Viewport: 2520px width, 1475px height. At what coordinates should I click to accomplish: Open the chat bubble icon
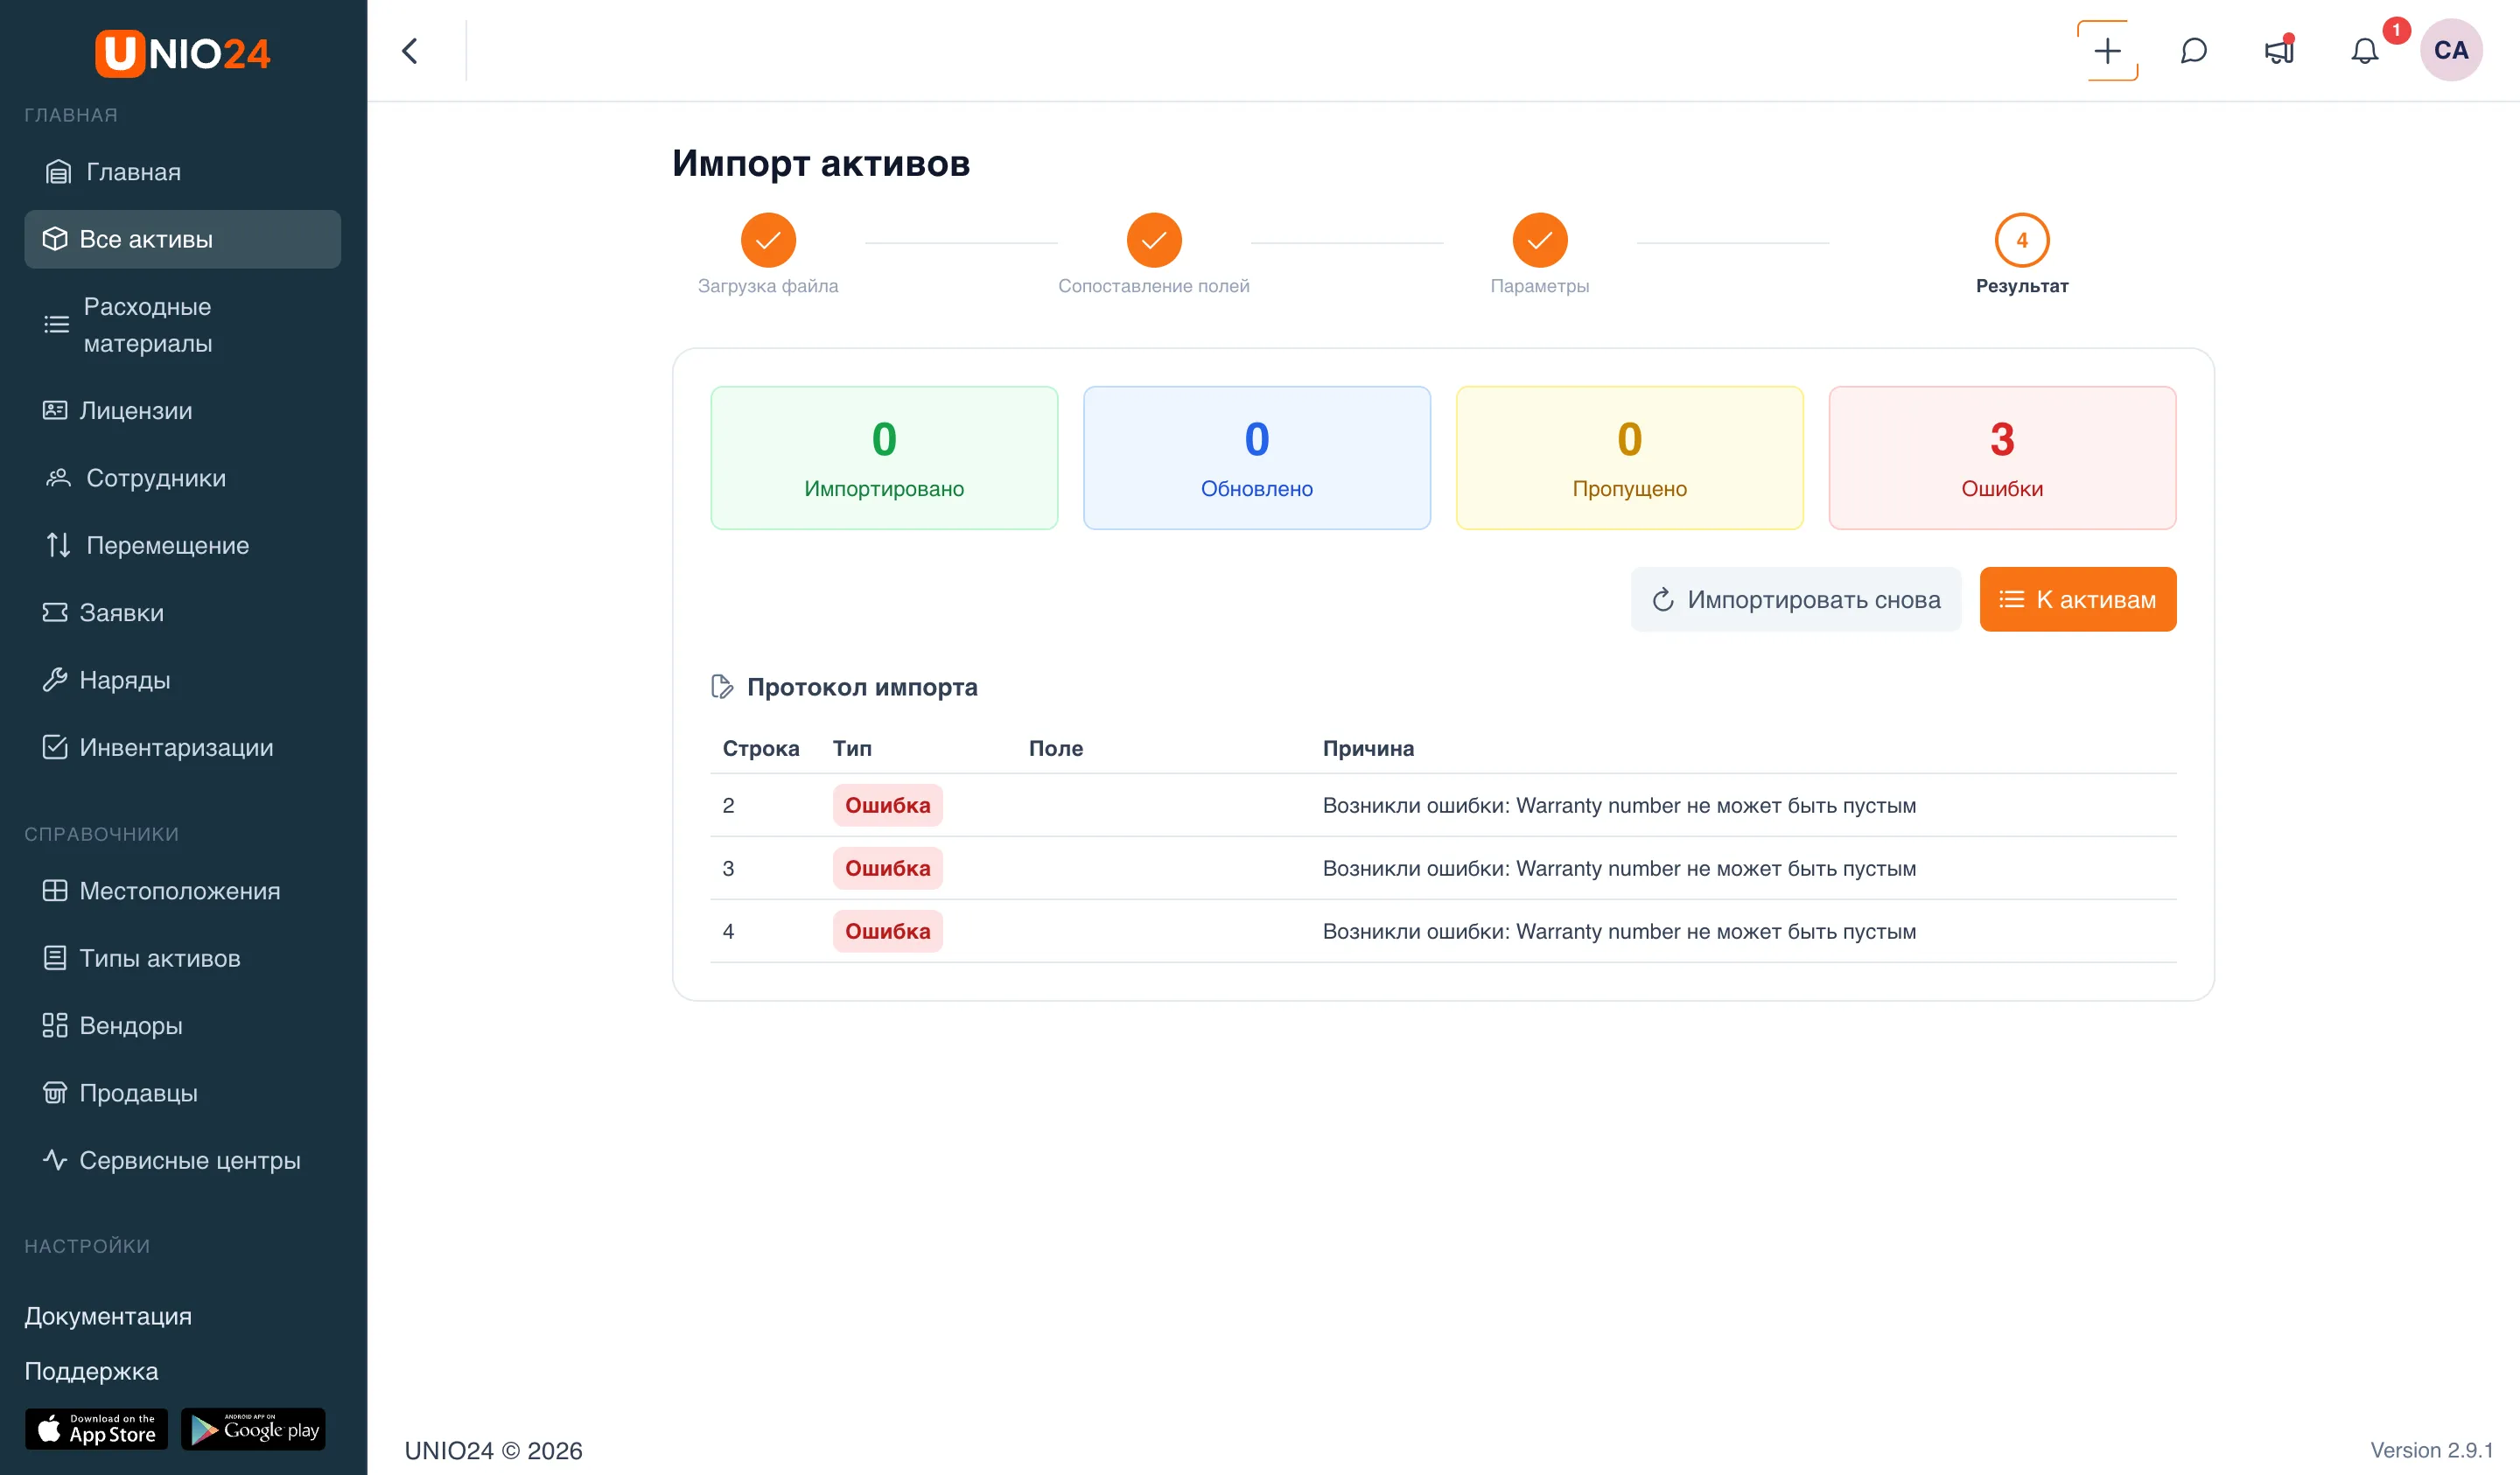coord(2193,51)
